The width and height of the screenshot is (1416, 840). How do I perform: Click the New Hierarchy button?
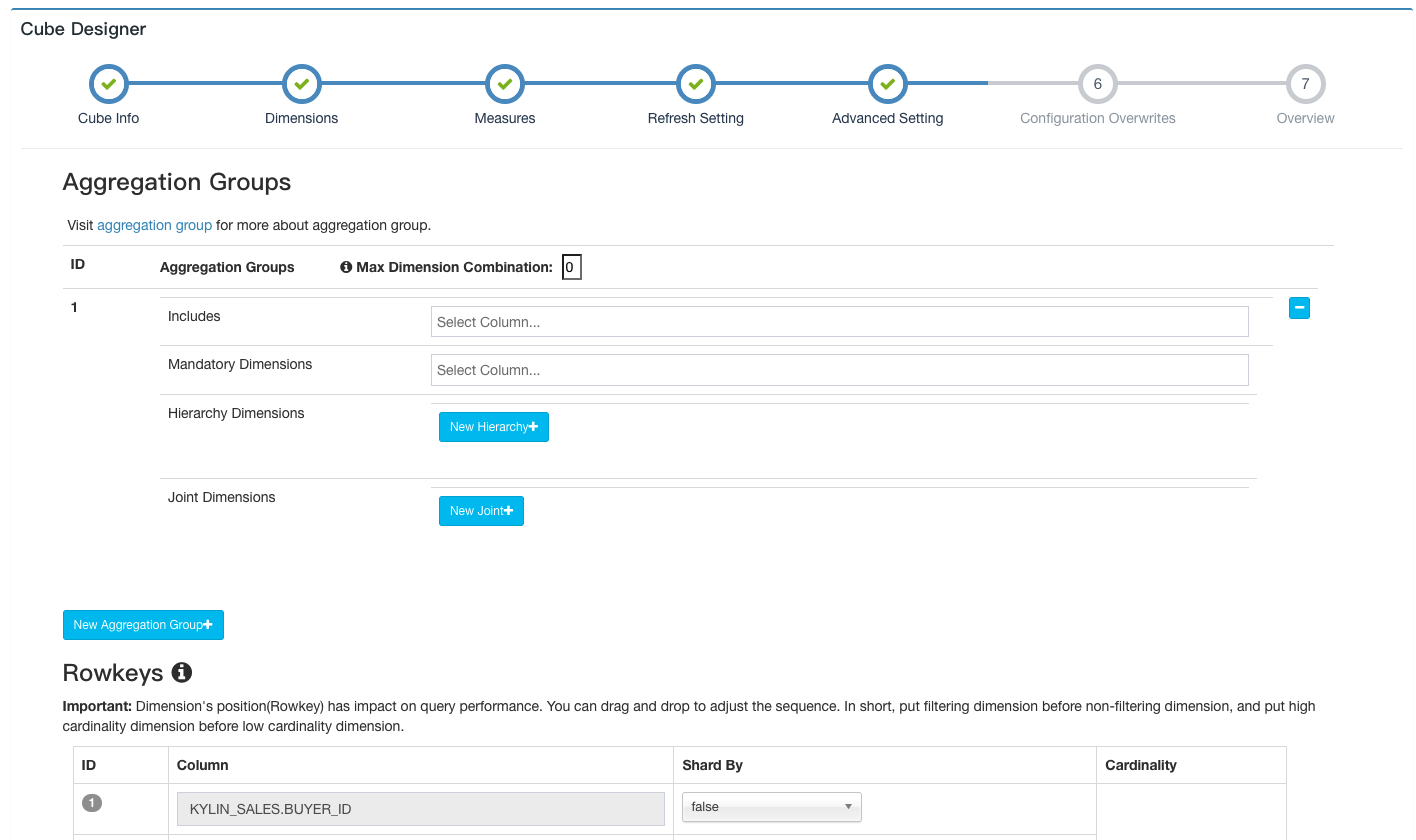[x=493, y=427]
